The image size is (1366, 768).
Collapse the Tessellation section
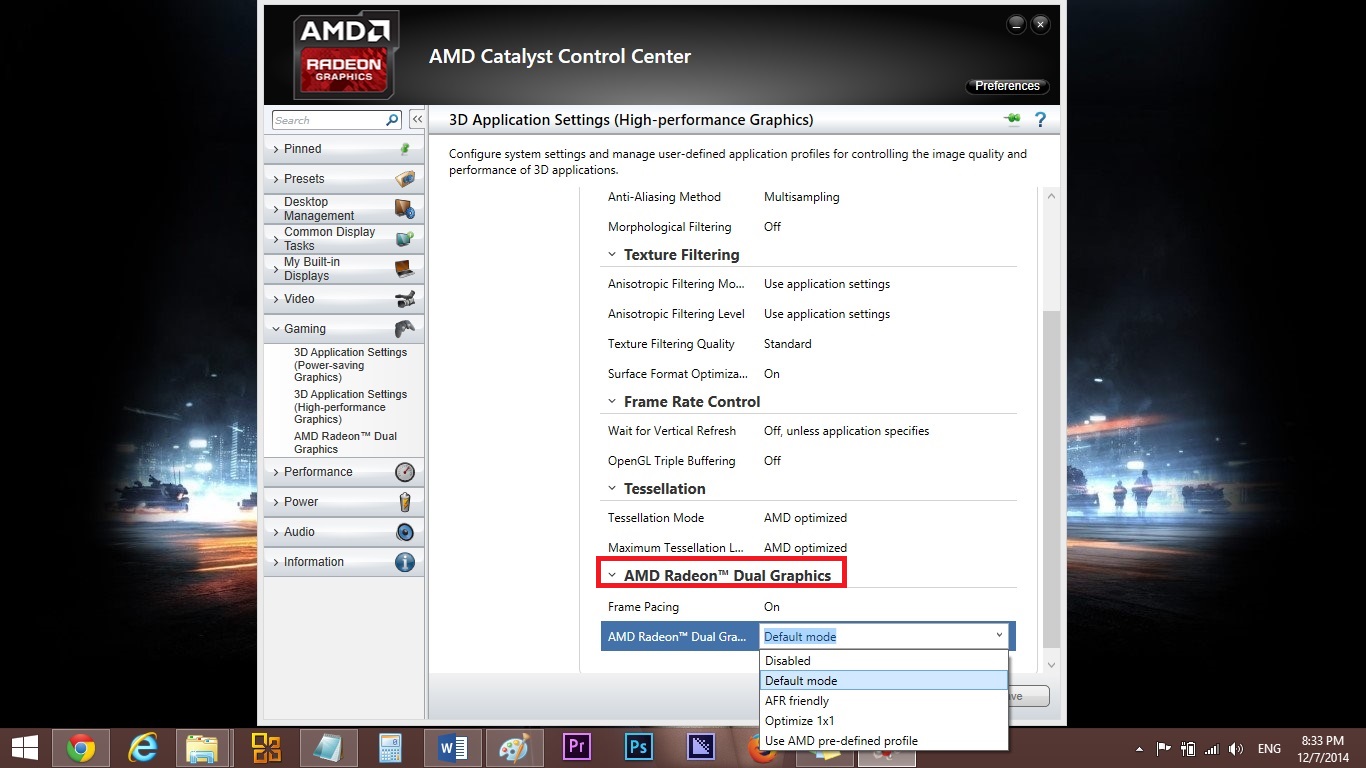[612, 489]
